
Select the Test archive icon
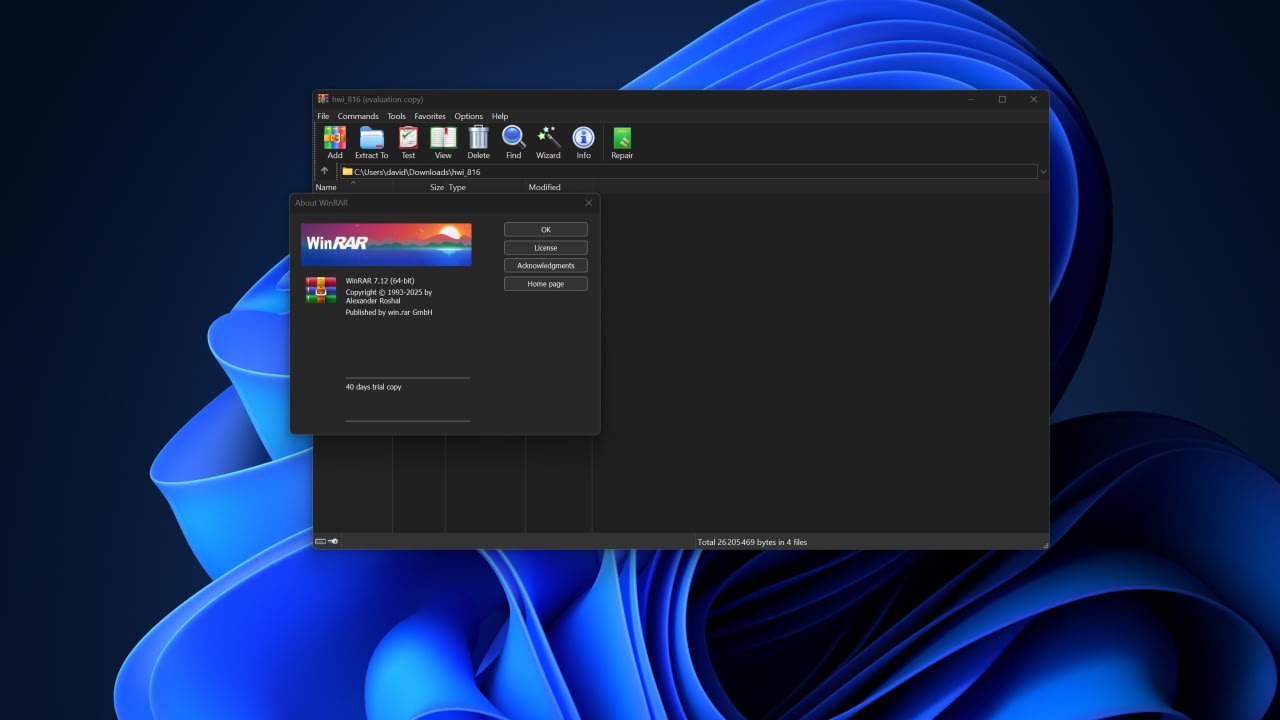point(408,139)
